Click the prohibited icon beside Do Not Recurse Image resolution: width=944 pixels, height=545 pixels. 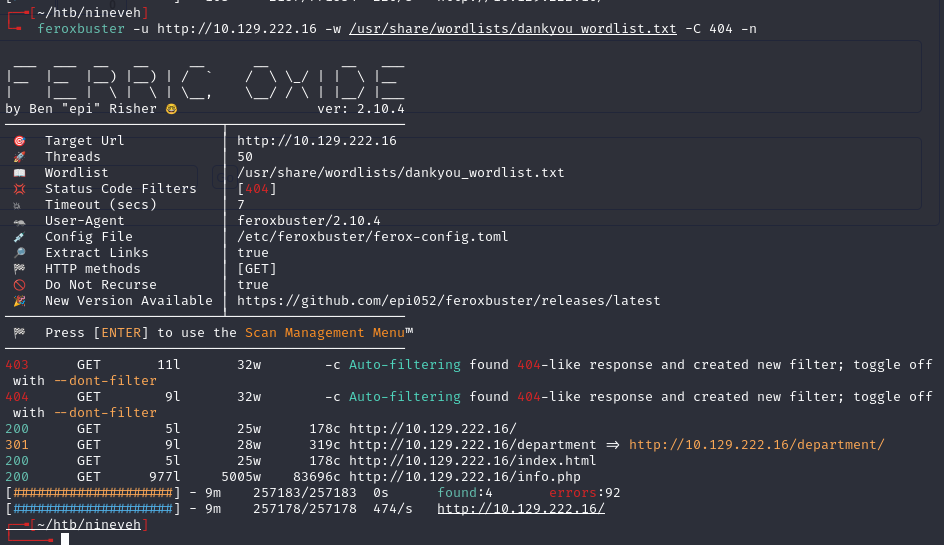[x=19, y=285]
